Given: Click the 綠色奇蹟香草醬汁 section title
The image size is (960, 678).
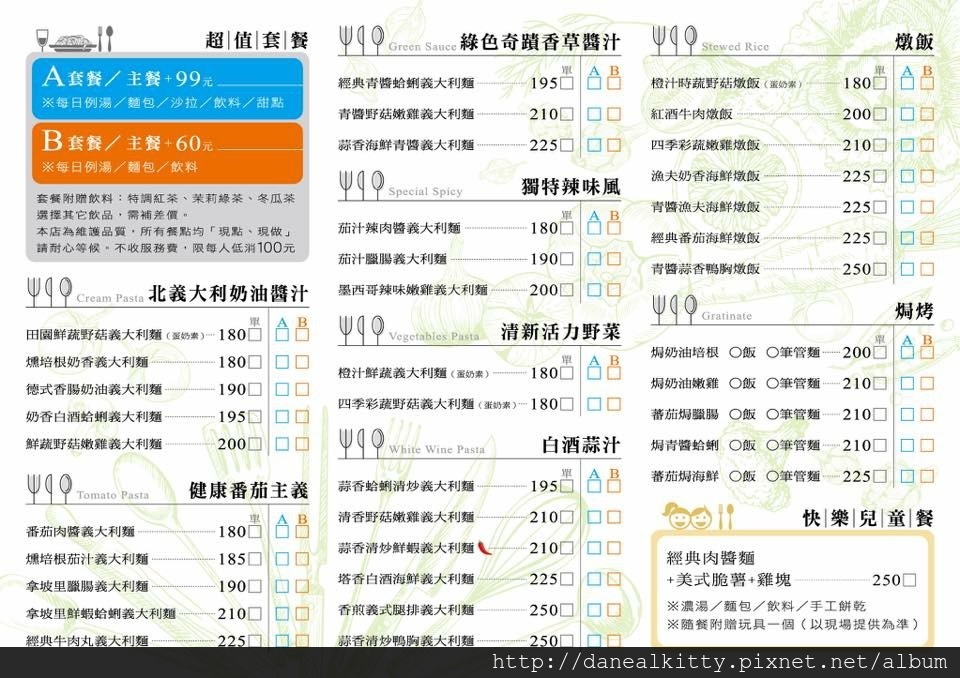Looking at the screenshot, I should point(540,42).
